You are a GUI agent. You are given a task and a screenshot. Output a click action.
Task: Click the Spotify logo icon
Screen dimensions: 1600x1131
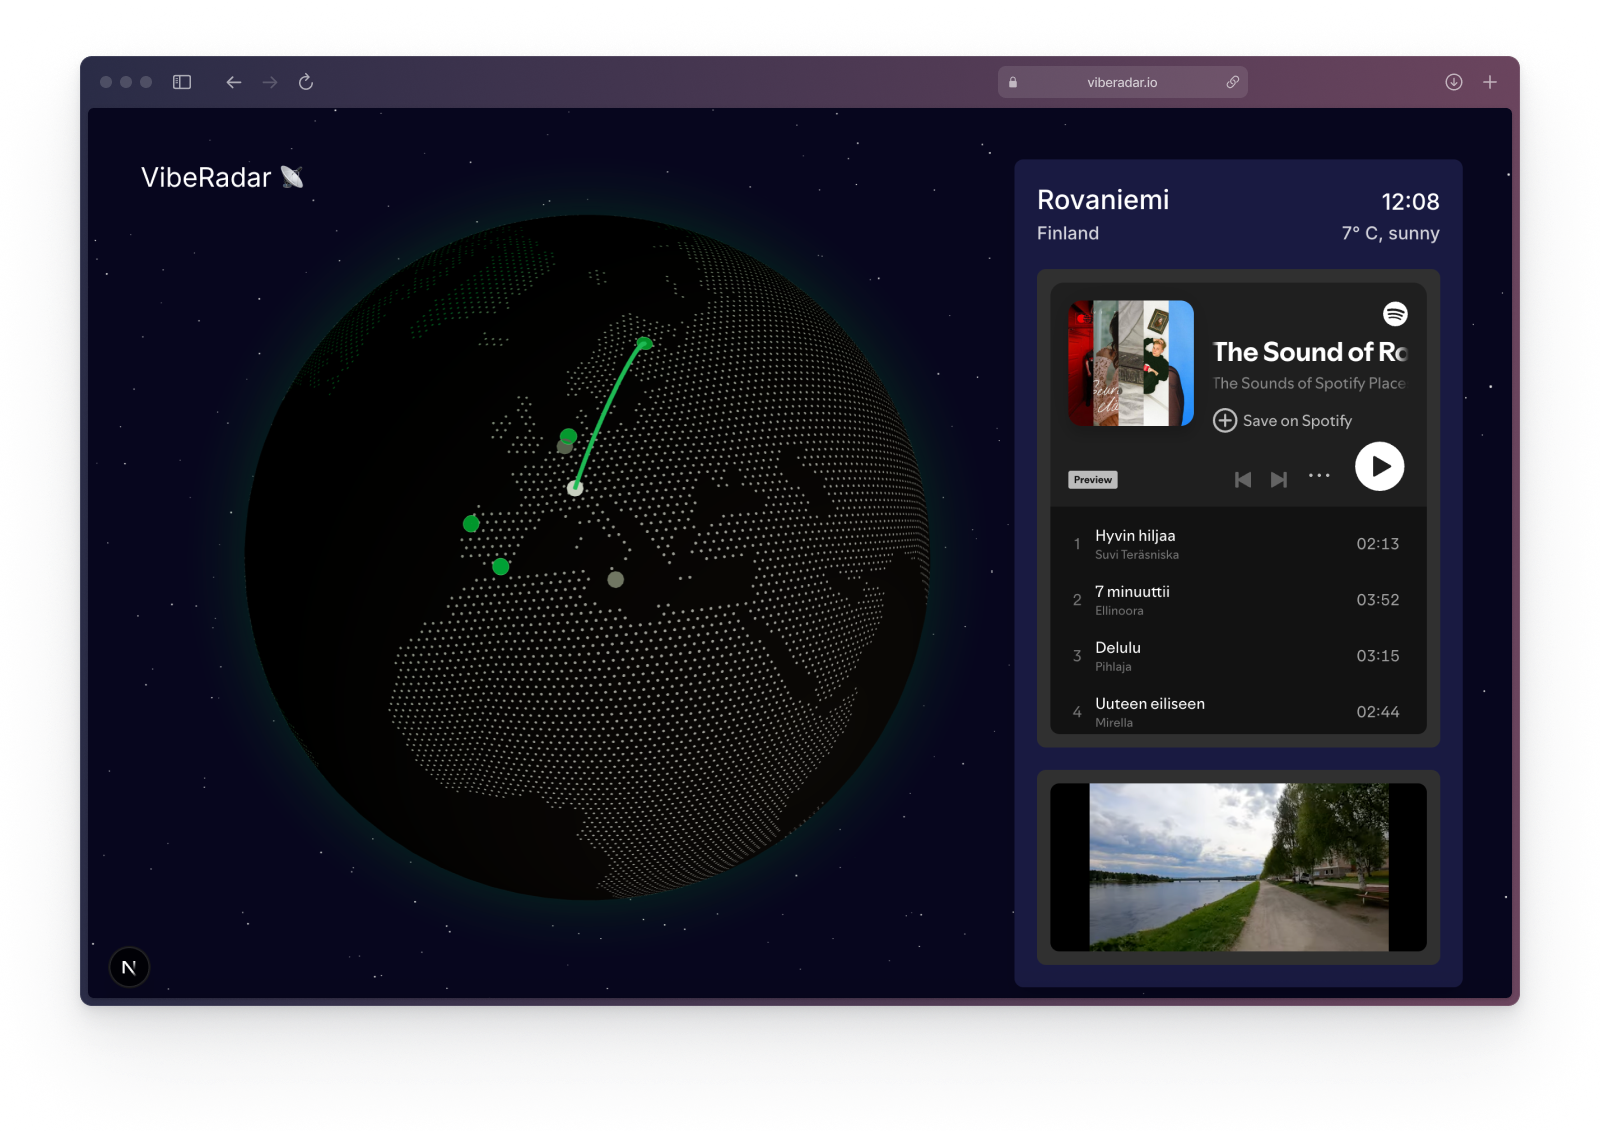[1395, 314]
